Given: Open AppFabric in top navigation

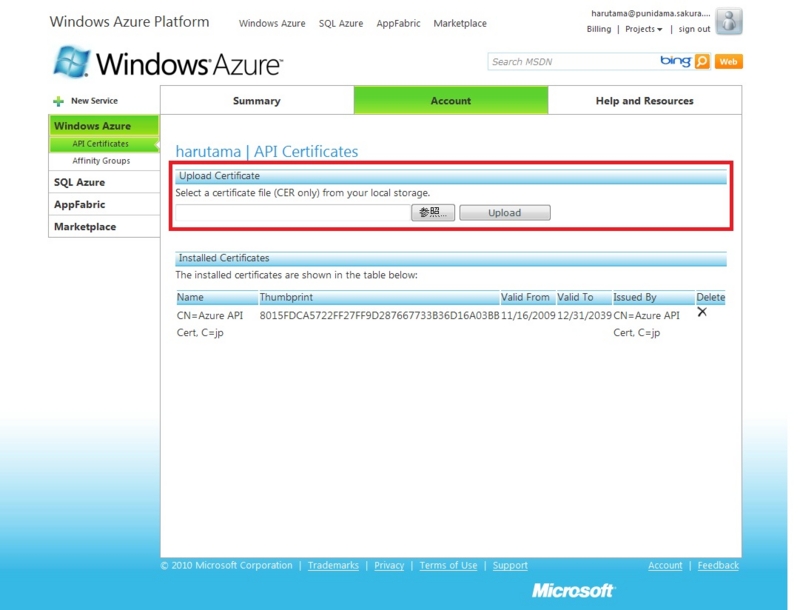Looking at the screenshot, I should (x=398, y=23).
